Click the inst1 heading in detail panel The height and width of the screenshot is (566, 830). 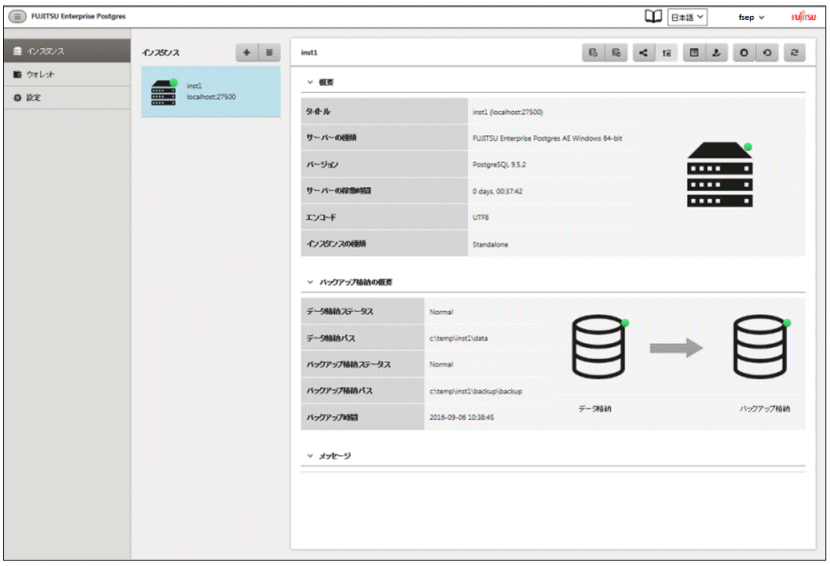pos(309,52)
